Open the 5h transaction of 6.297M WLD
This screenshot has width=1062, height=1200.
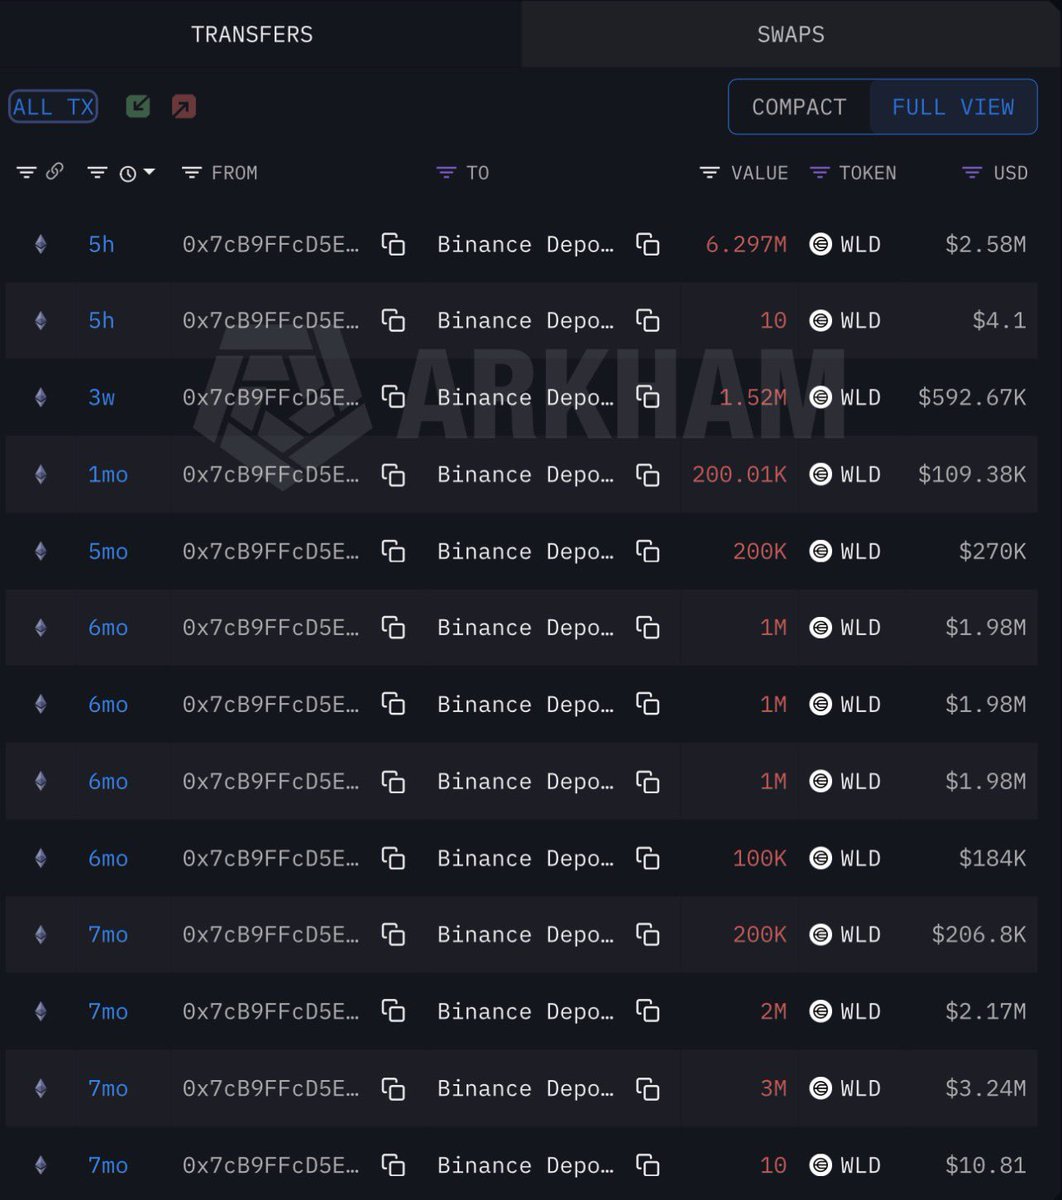[x=101, y=244]
